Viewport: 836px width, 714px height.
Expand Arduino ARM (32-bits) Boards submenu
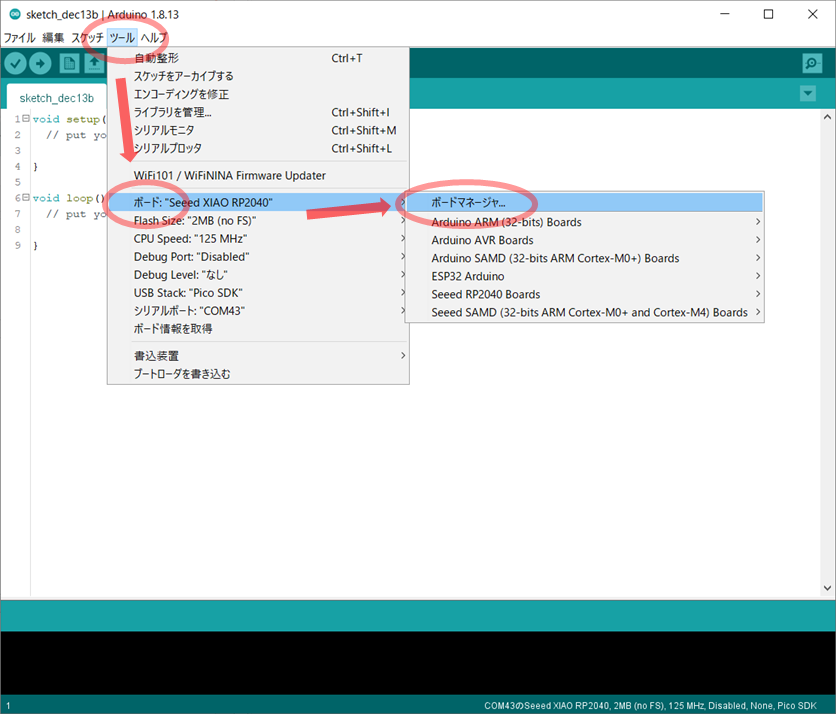[584, 222]
